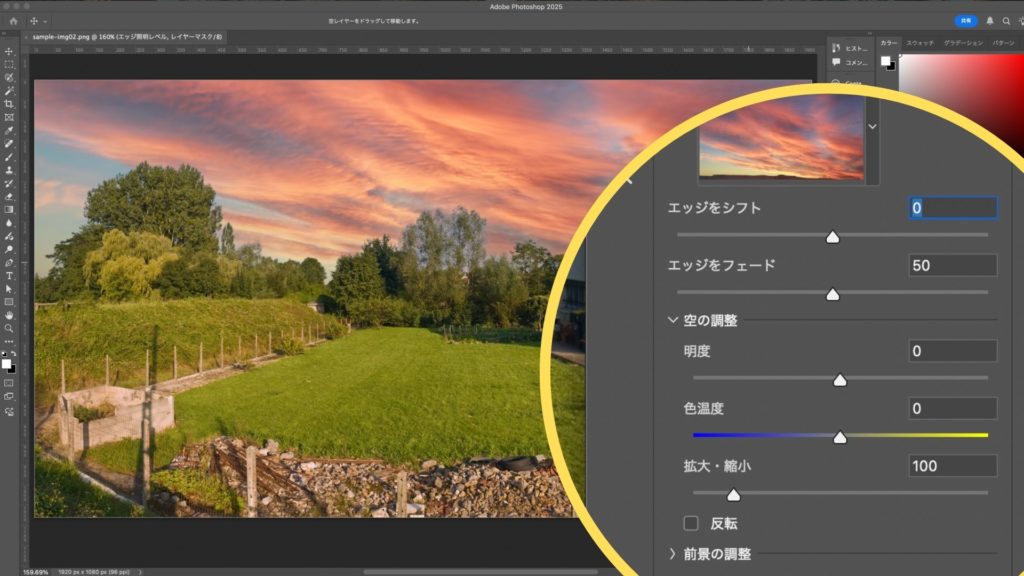Select the Crop tool

[9, 103]
